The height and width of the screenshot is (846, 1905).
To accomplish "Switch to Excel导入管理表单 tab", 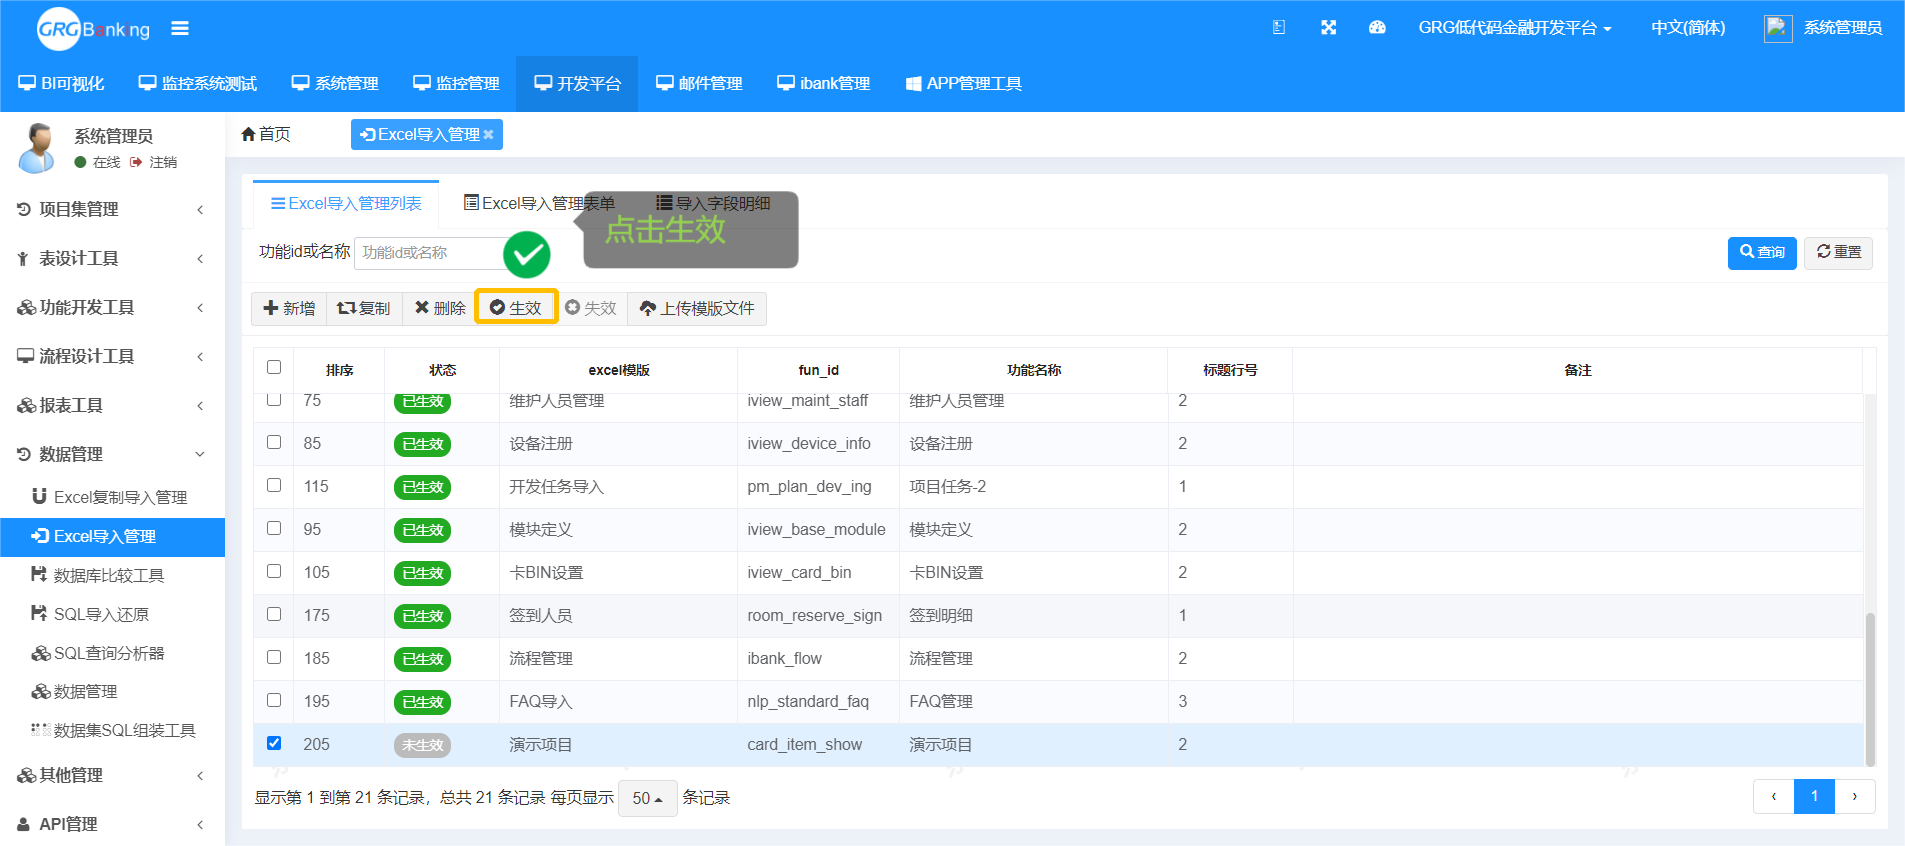I will pyautogui.click(x=539, y=204).
